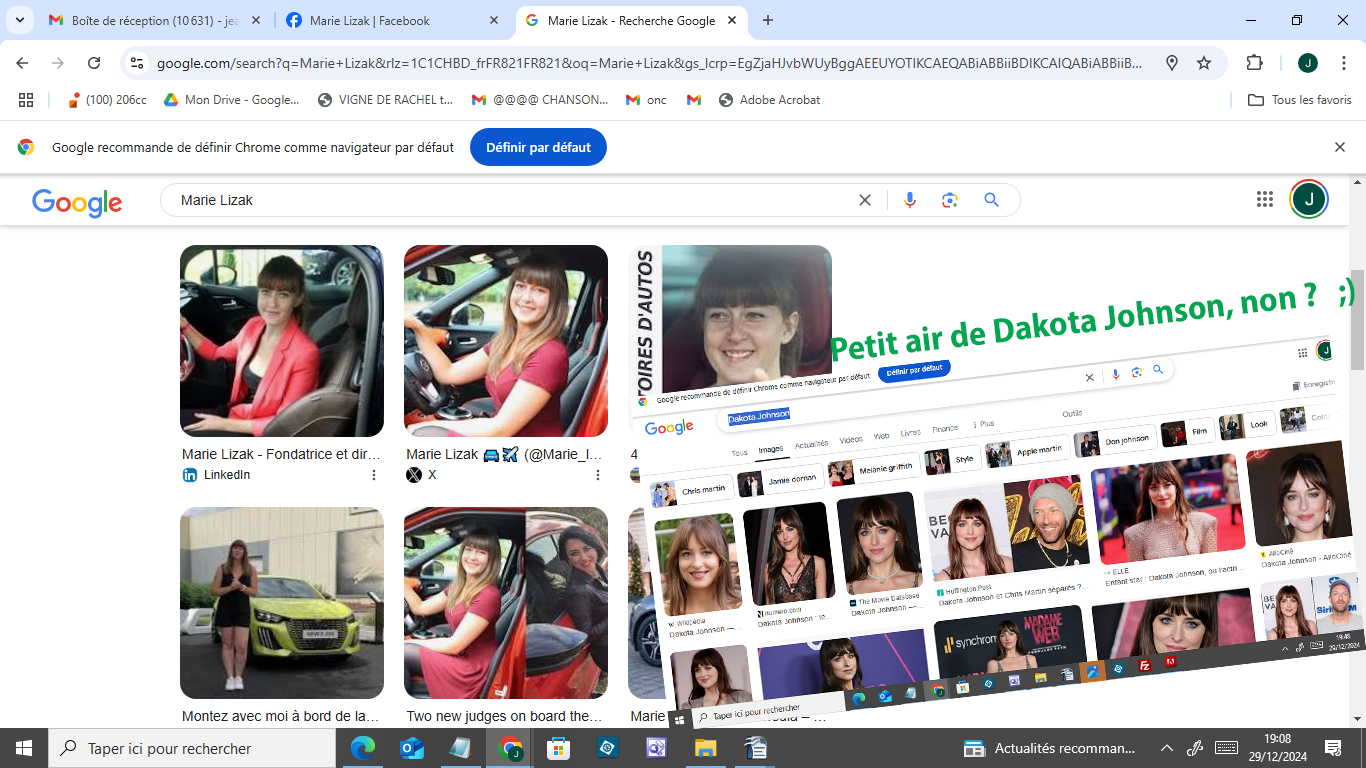Select the Marie Lizak - Recherche Google tab
This screenshot has width=1366, height=768.
point(632,20)
